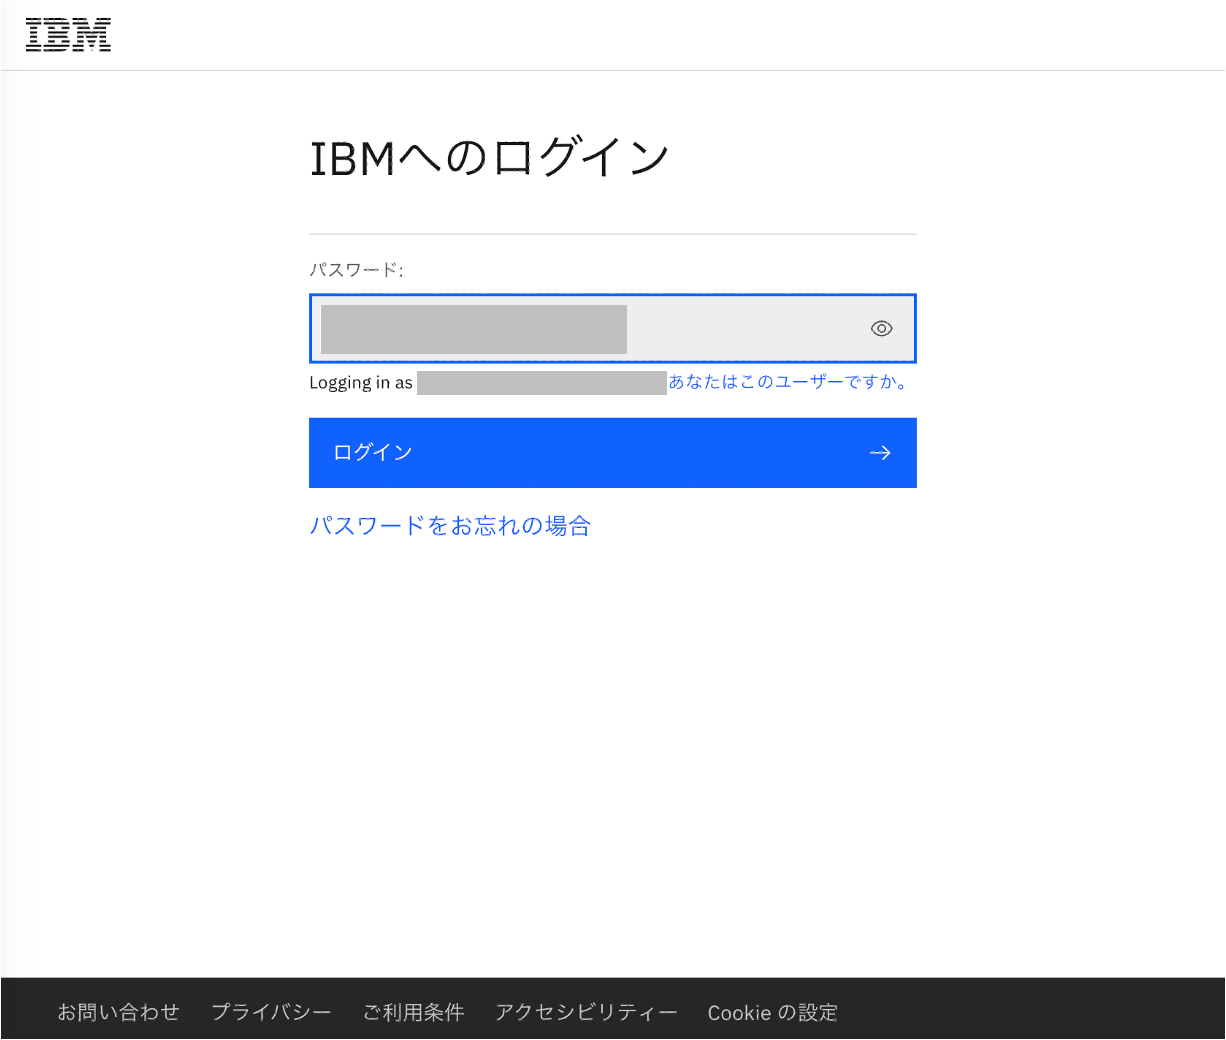The image size is (1226, 1040).
Task: Focus the password input field
Action: [x=613, y=328]
